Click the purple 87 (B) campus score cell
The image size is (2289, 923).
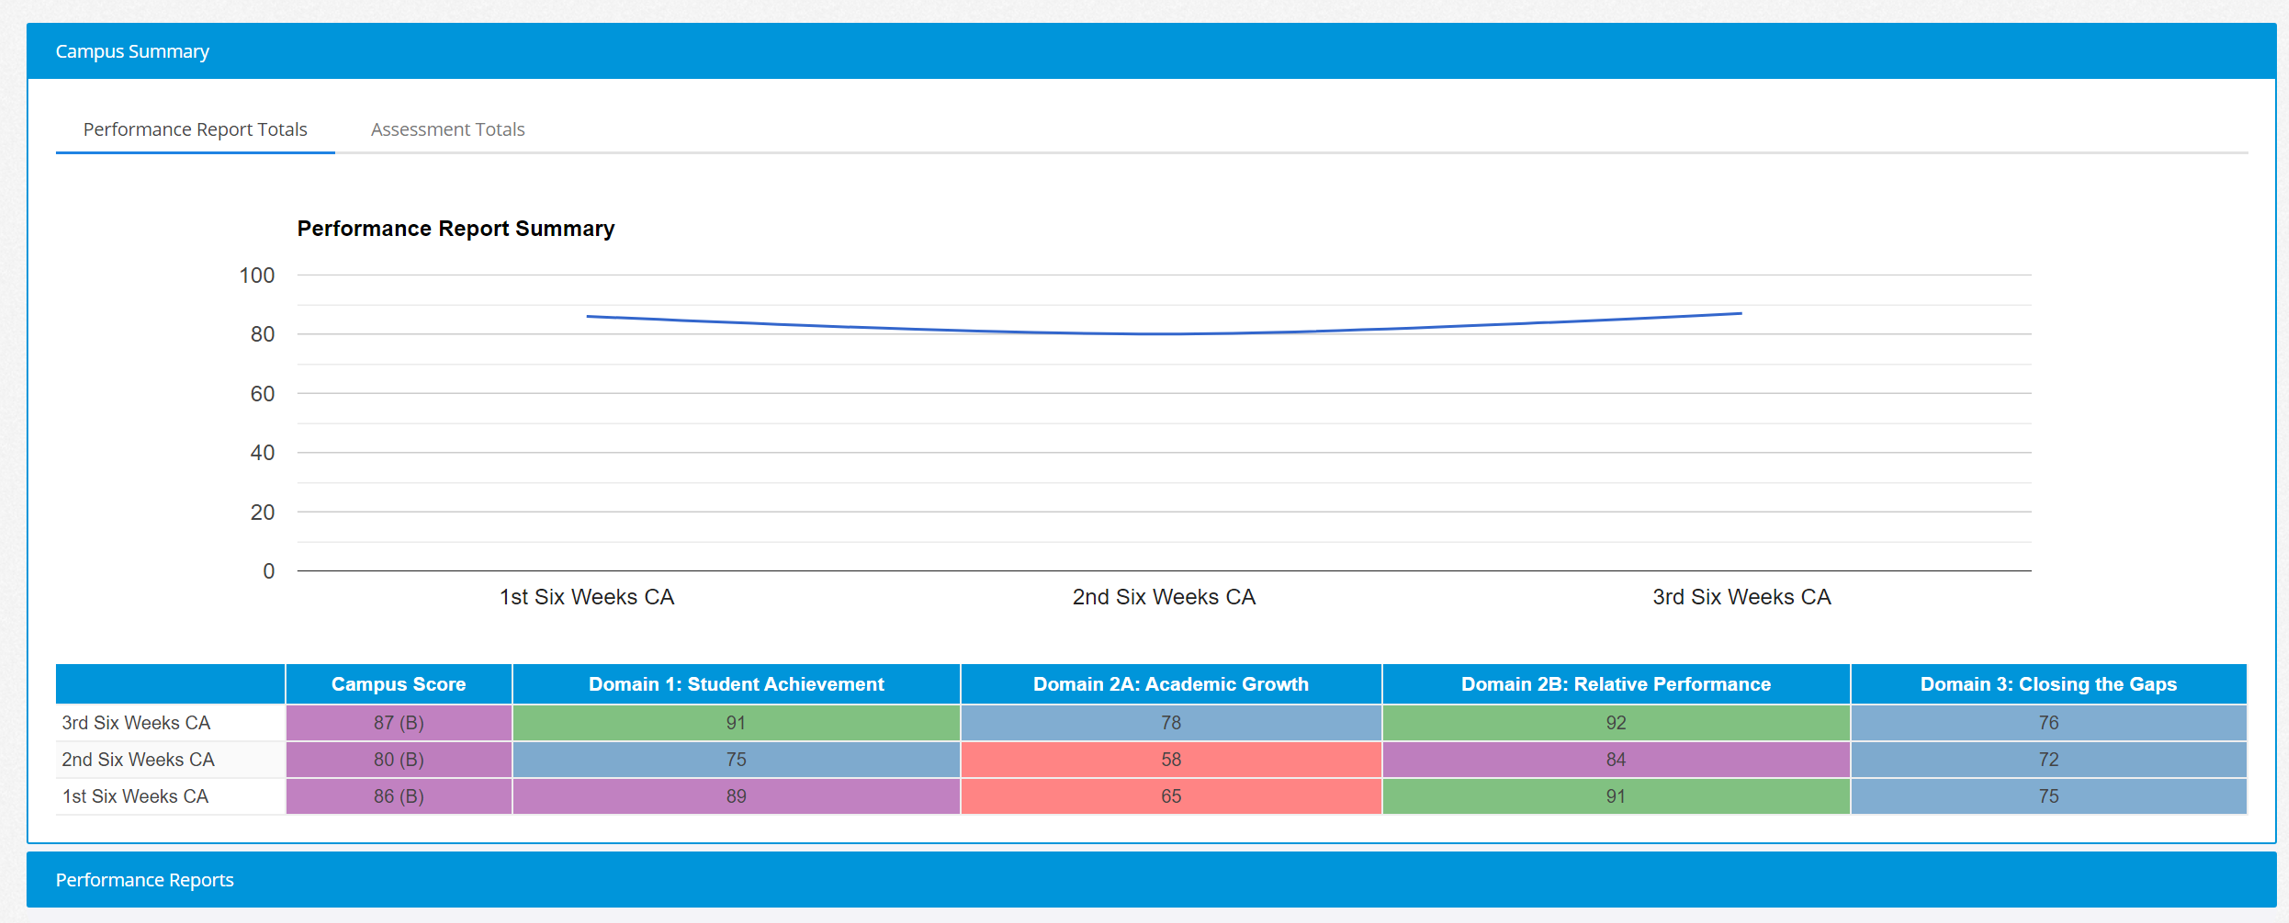398,723
